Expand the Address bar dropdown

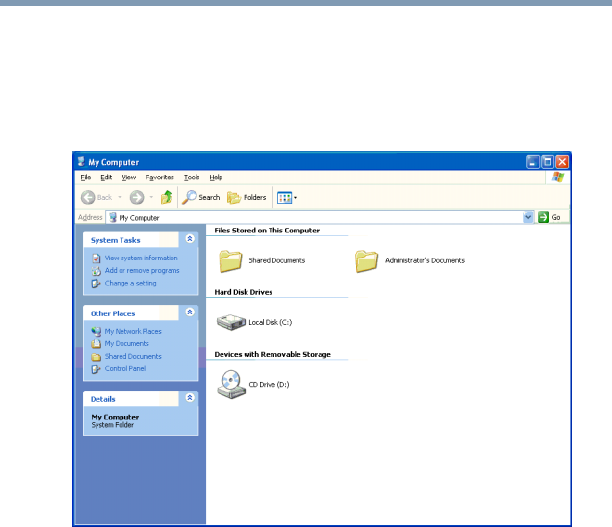[528, 217]
